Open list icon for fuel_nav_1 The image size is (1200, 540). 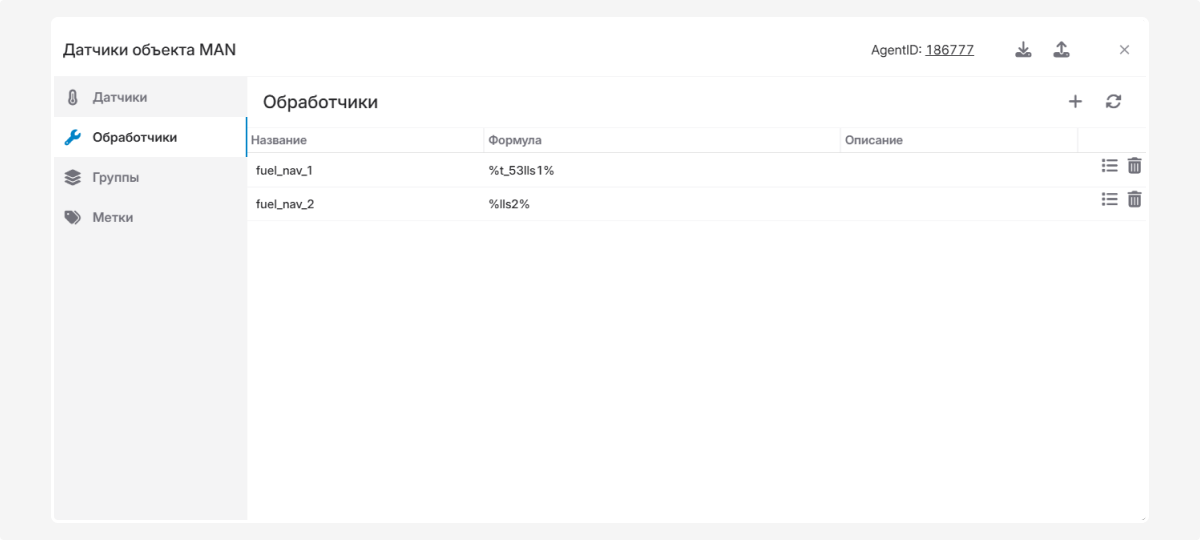point(1109,166)
